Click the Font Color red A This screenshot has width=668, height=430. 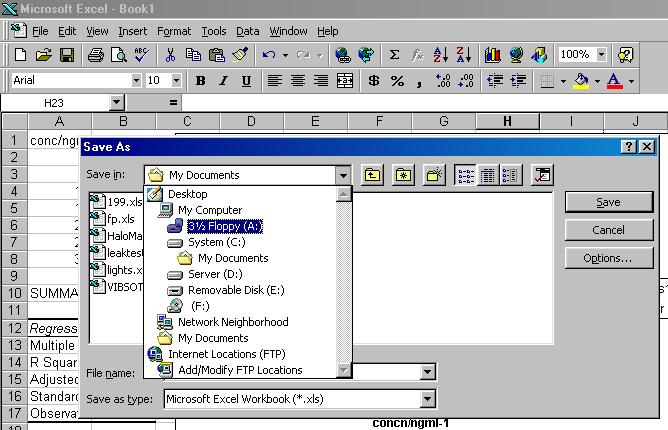click(x=613, y=81)
